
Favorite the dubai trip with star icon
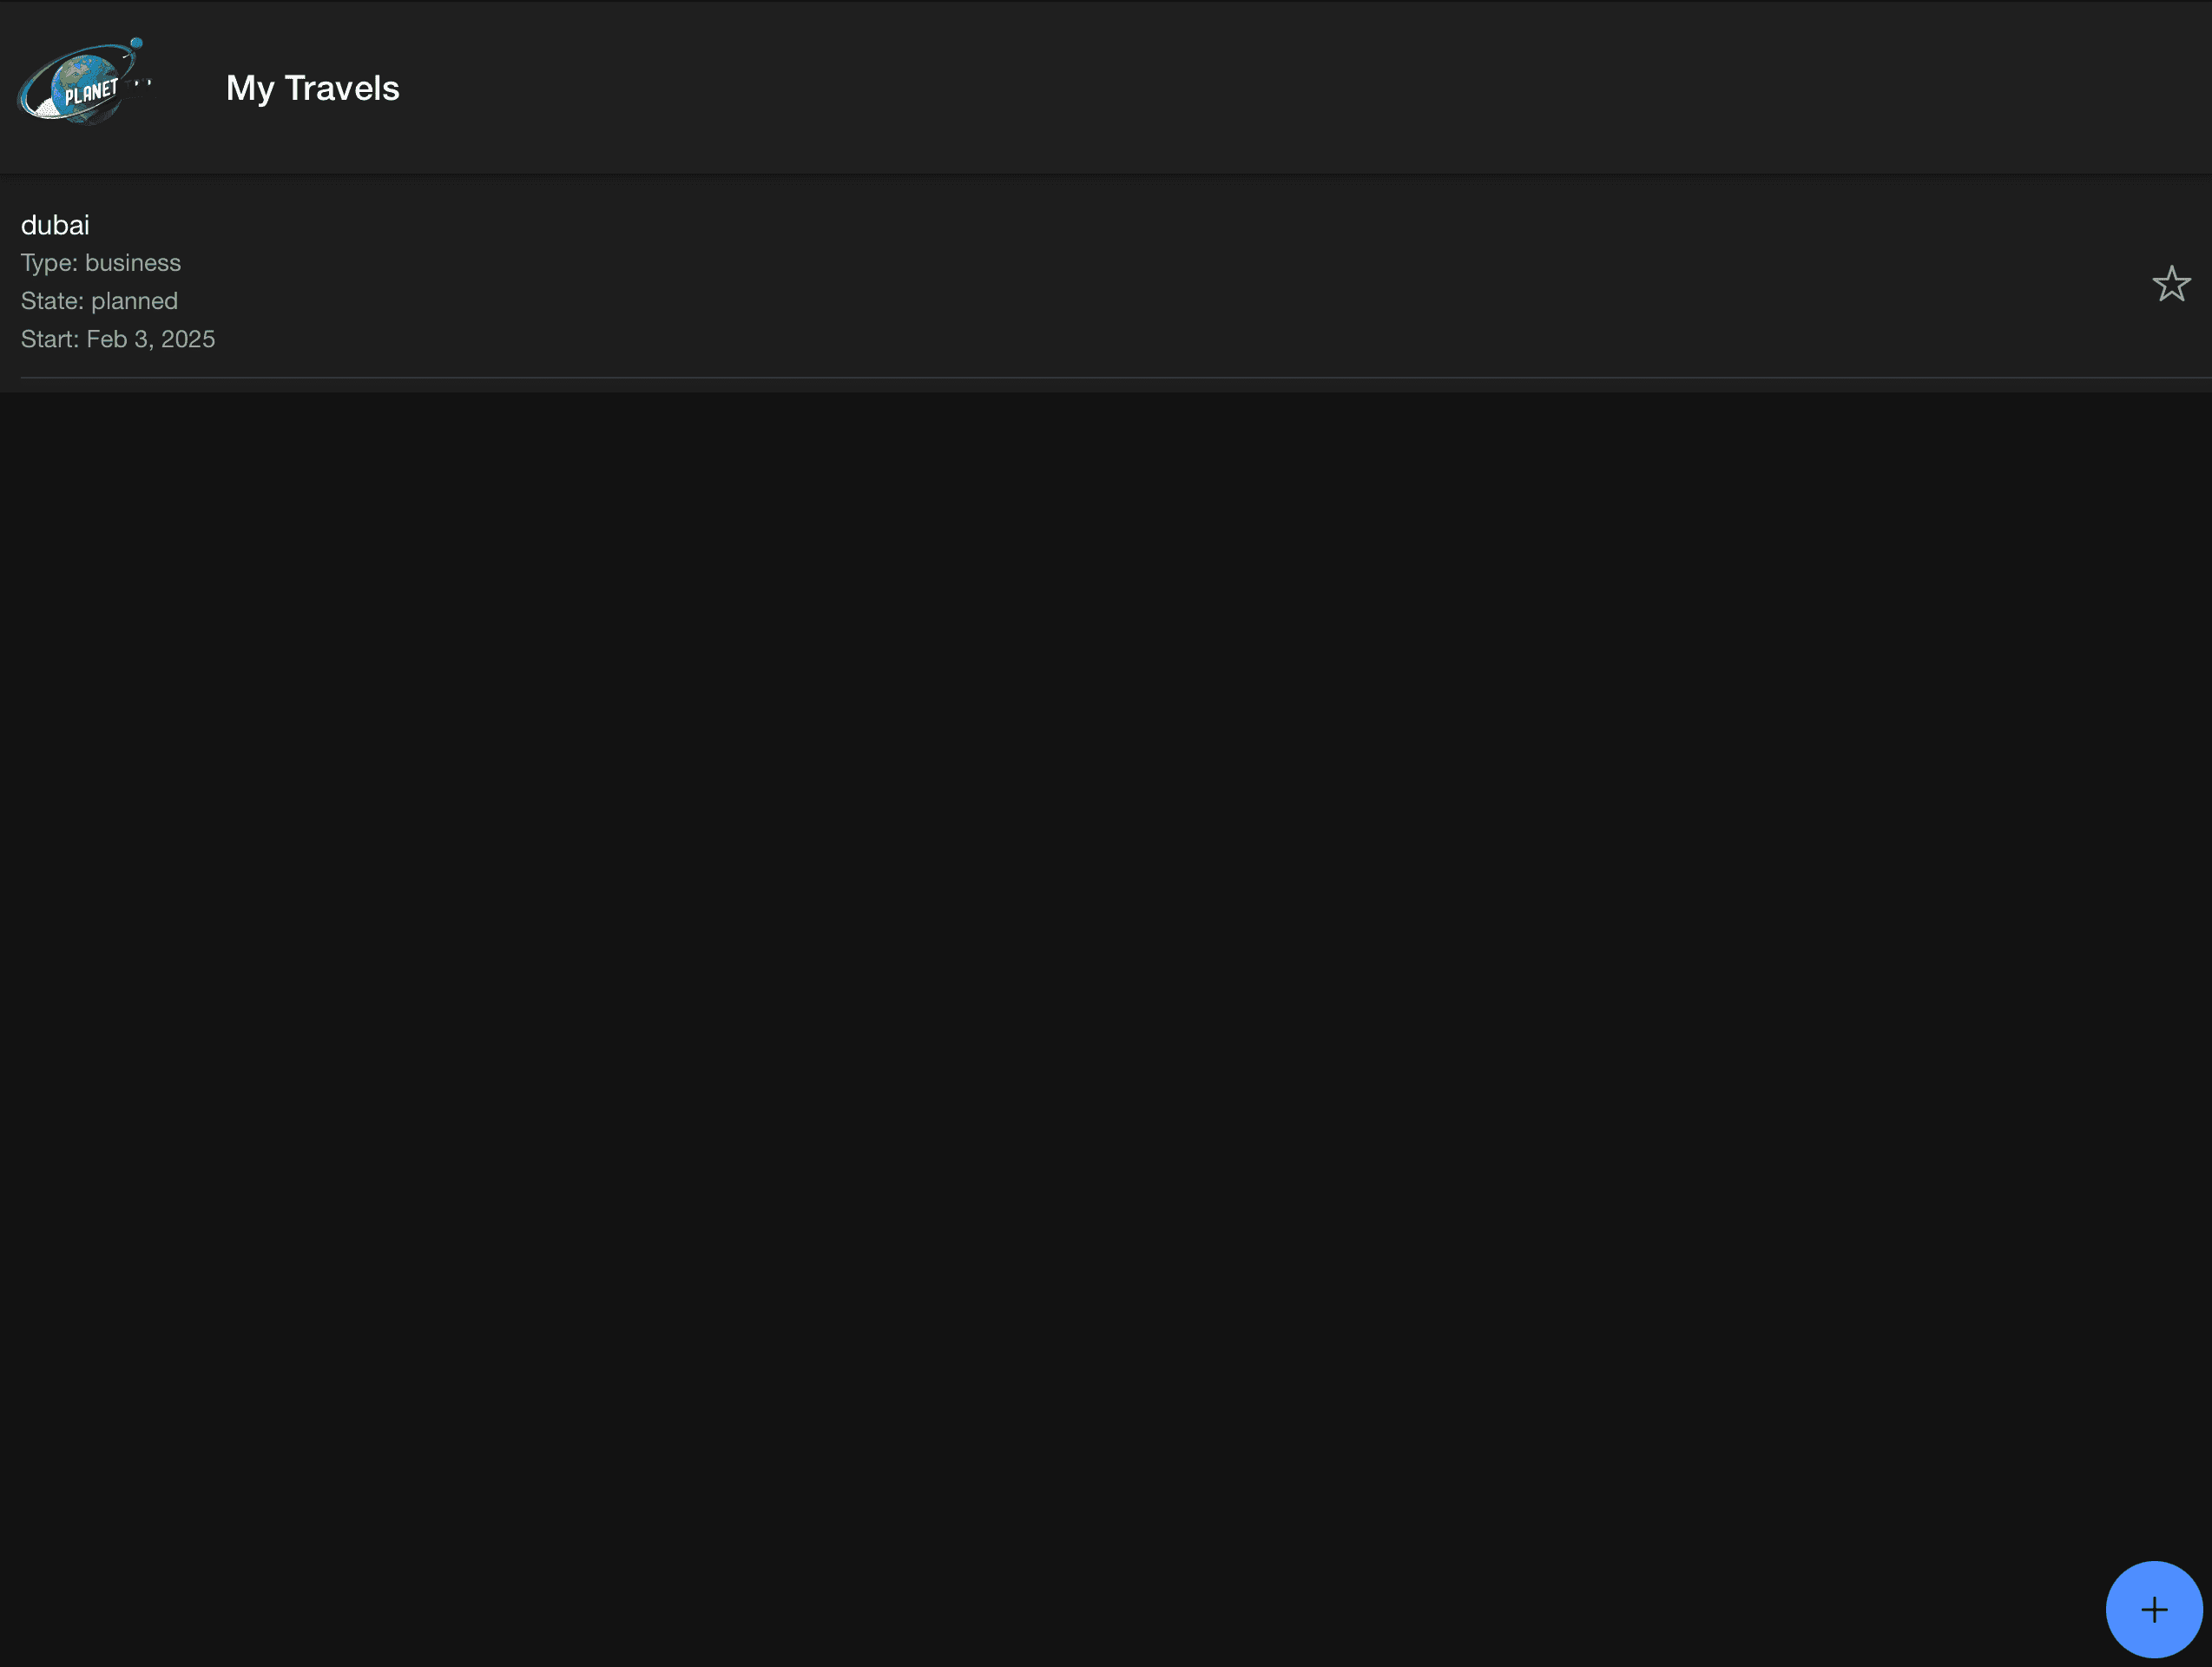pos(2171,284)
